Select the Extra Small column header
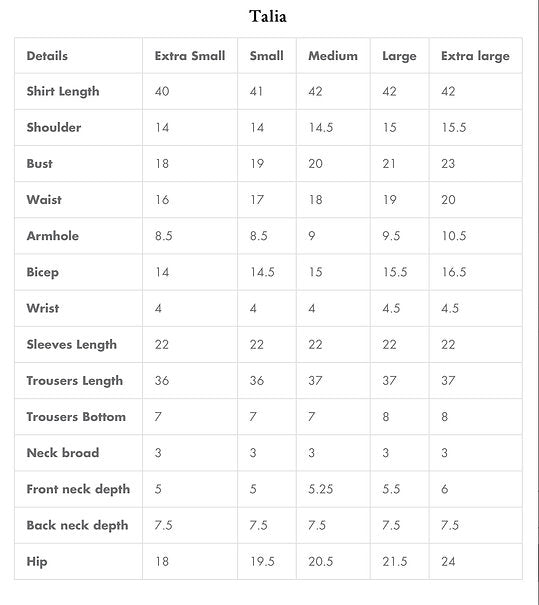539x605 pixels. coord(190,56)
